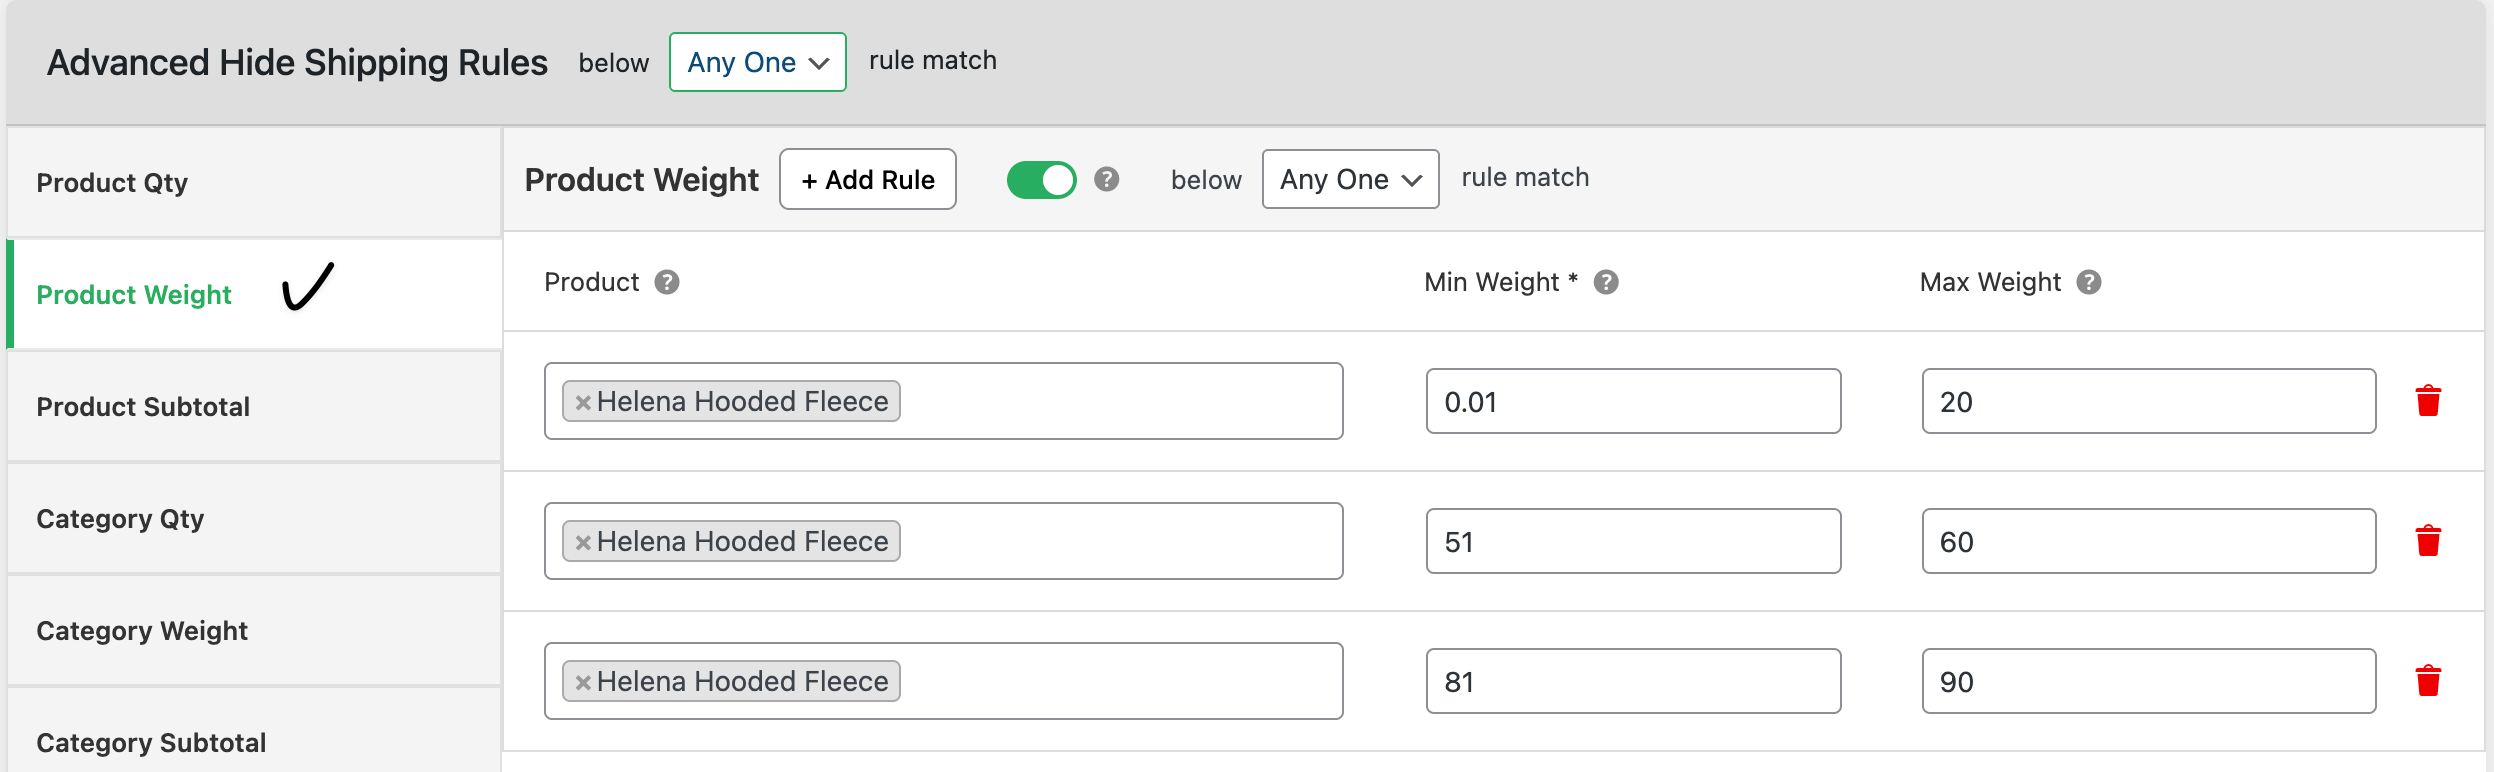Remove Helena Hooded Fleece from the third rule
Image resolution: width=2494 pixels, height=772 pixels.
[x=583, y=681]
